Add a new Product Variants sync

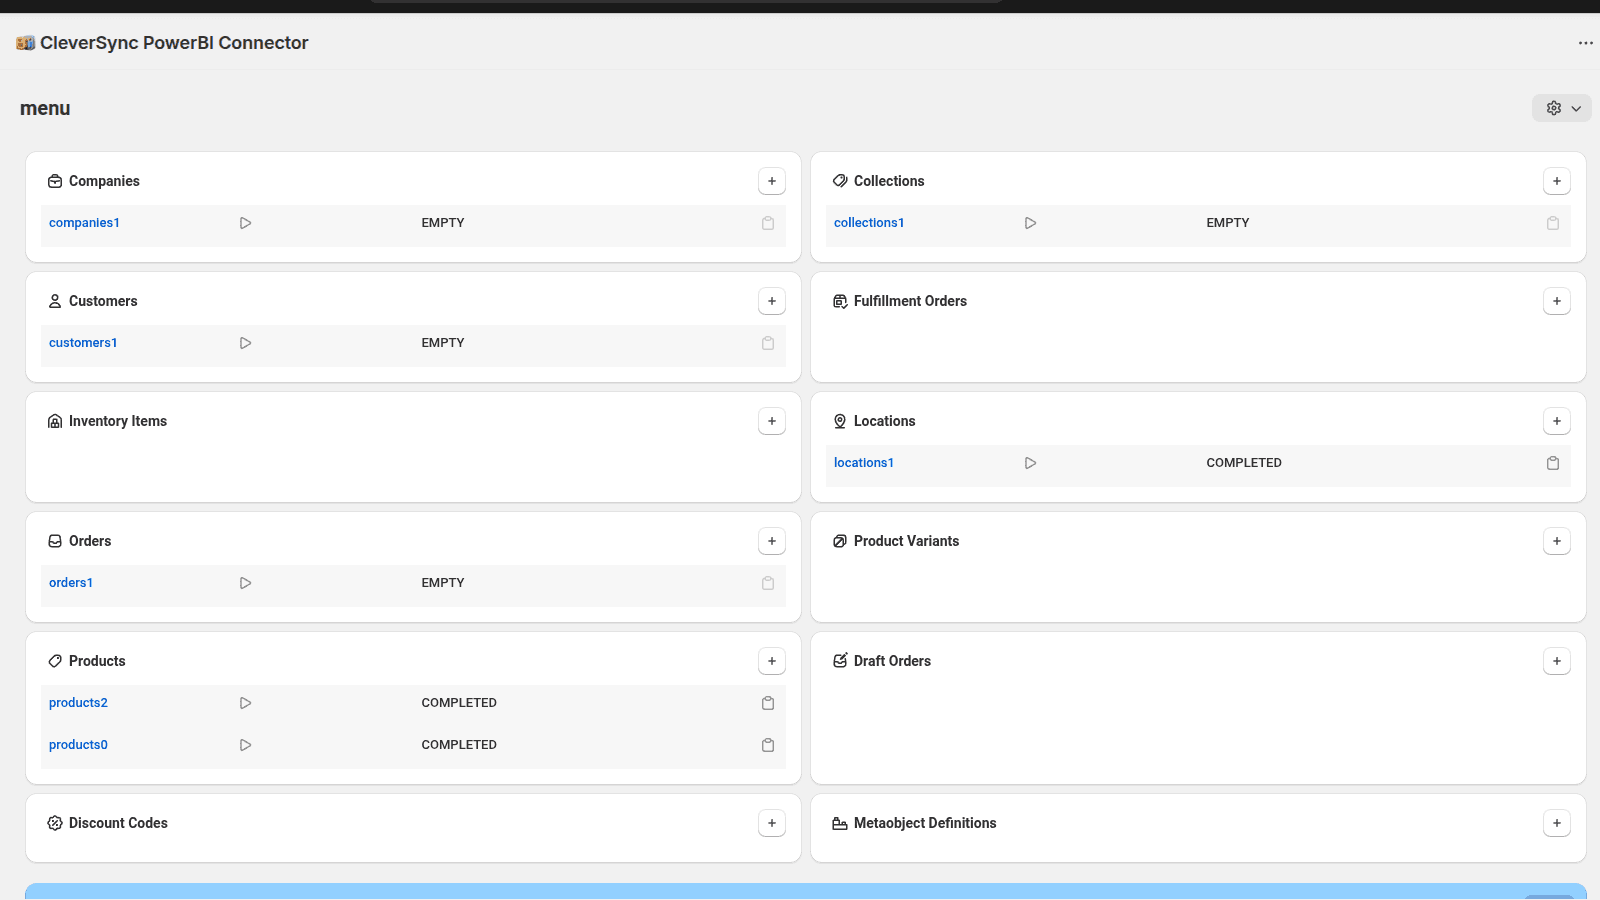click(1557, 541)
